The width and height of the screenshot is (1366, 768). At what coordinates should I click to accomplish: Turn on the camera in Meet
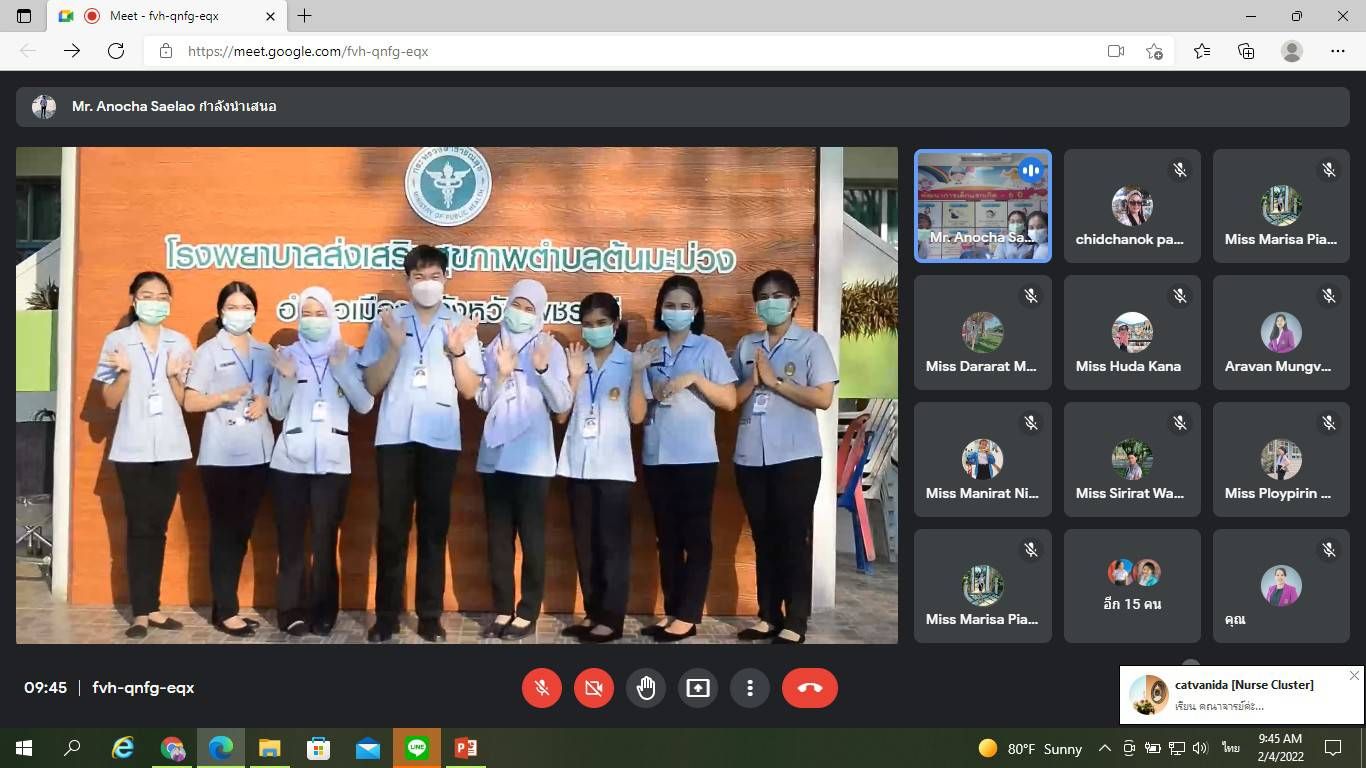pyautogui.click(x=594, y=688)
